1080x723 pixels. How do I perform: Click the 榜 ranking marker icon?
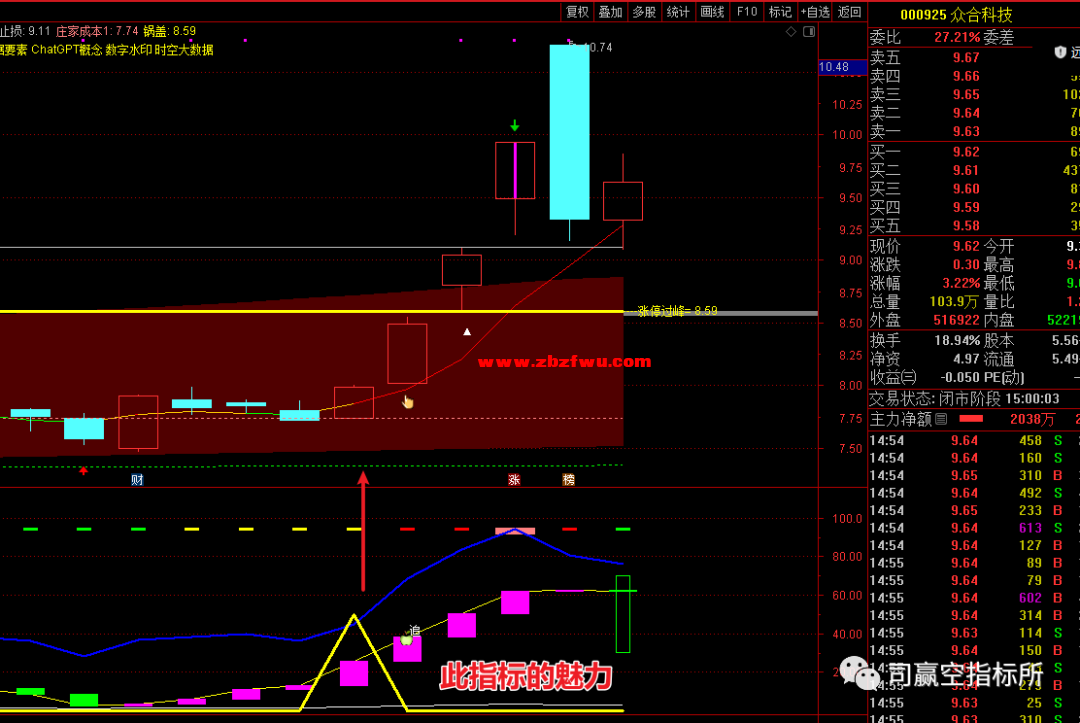(568, 480)
